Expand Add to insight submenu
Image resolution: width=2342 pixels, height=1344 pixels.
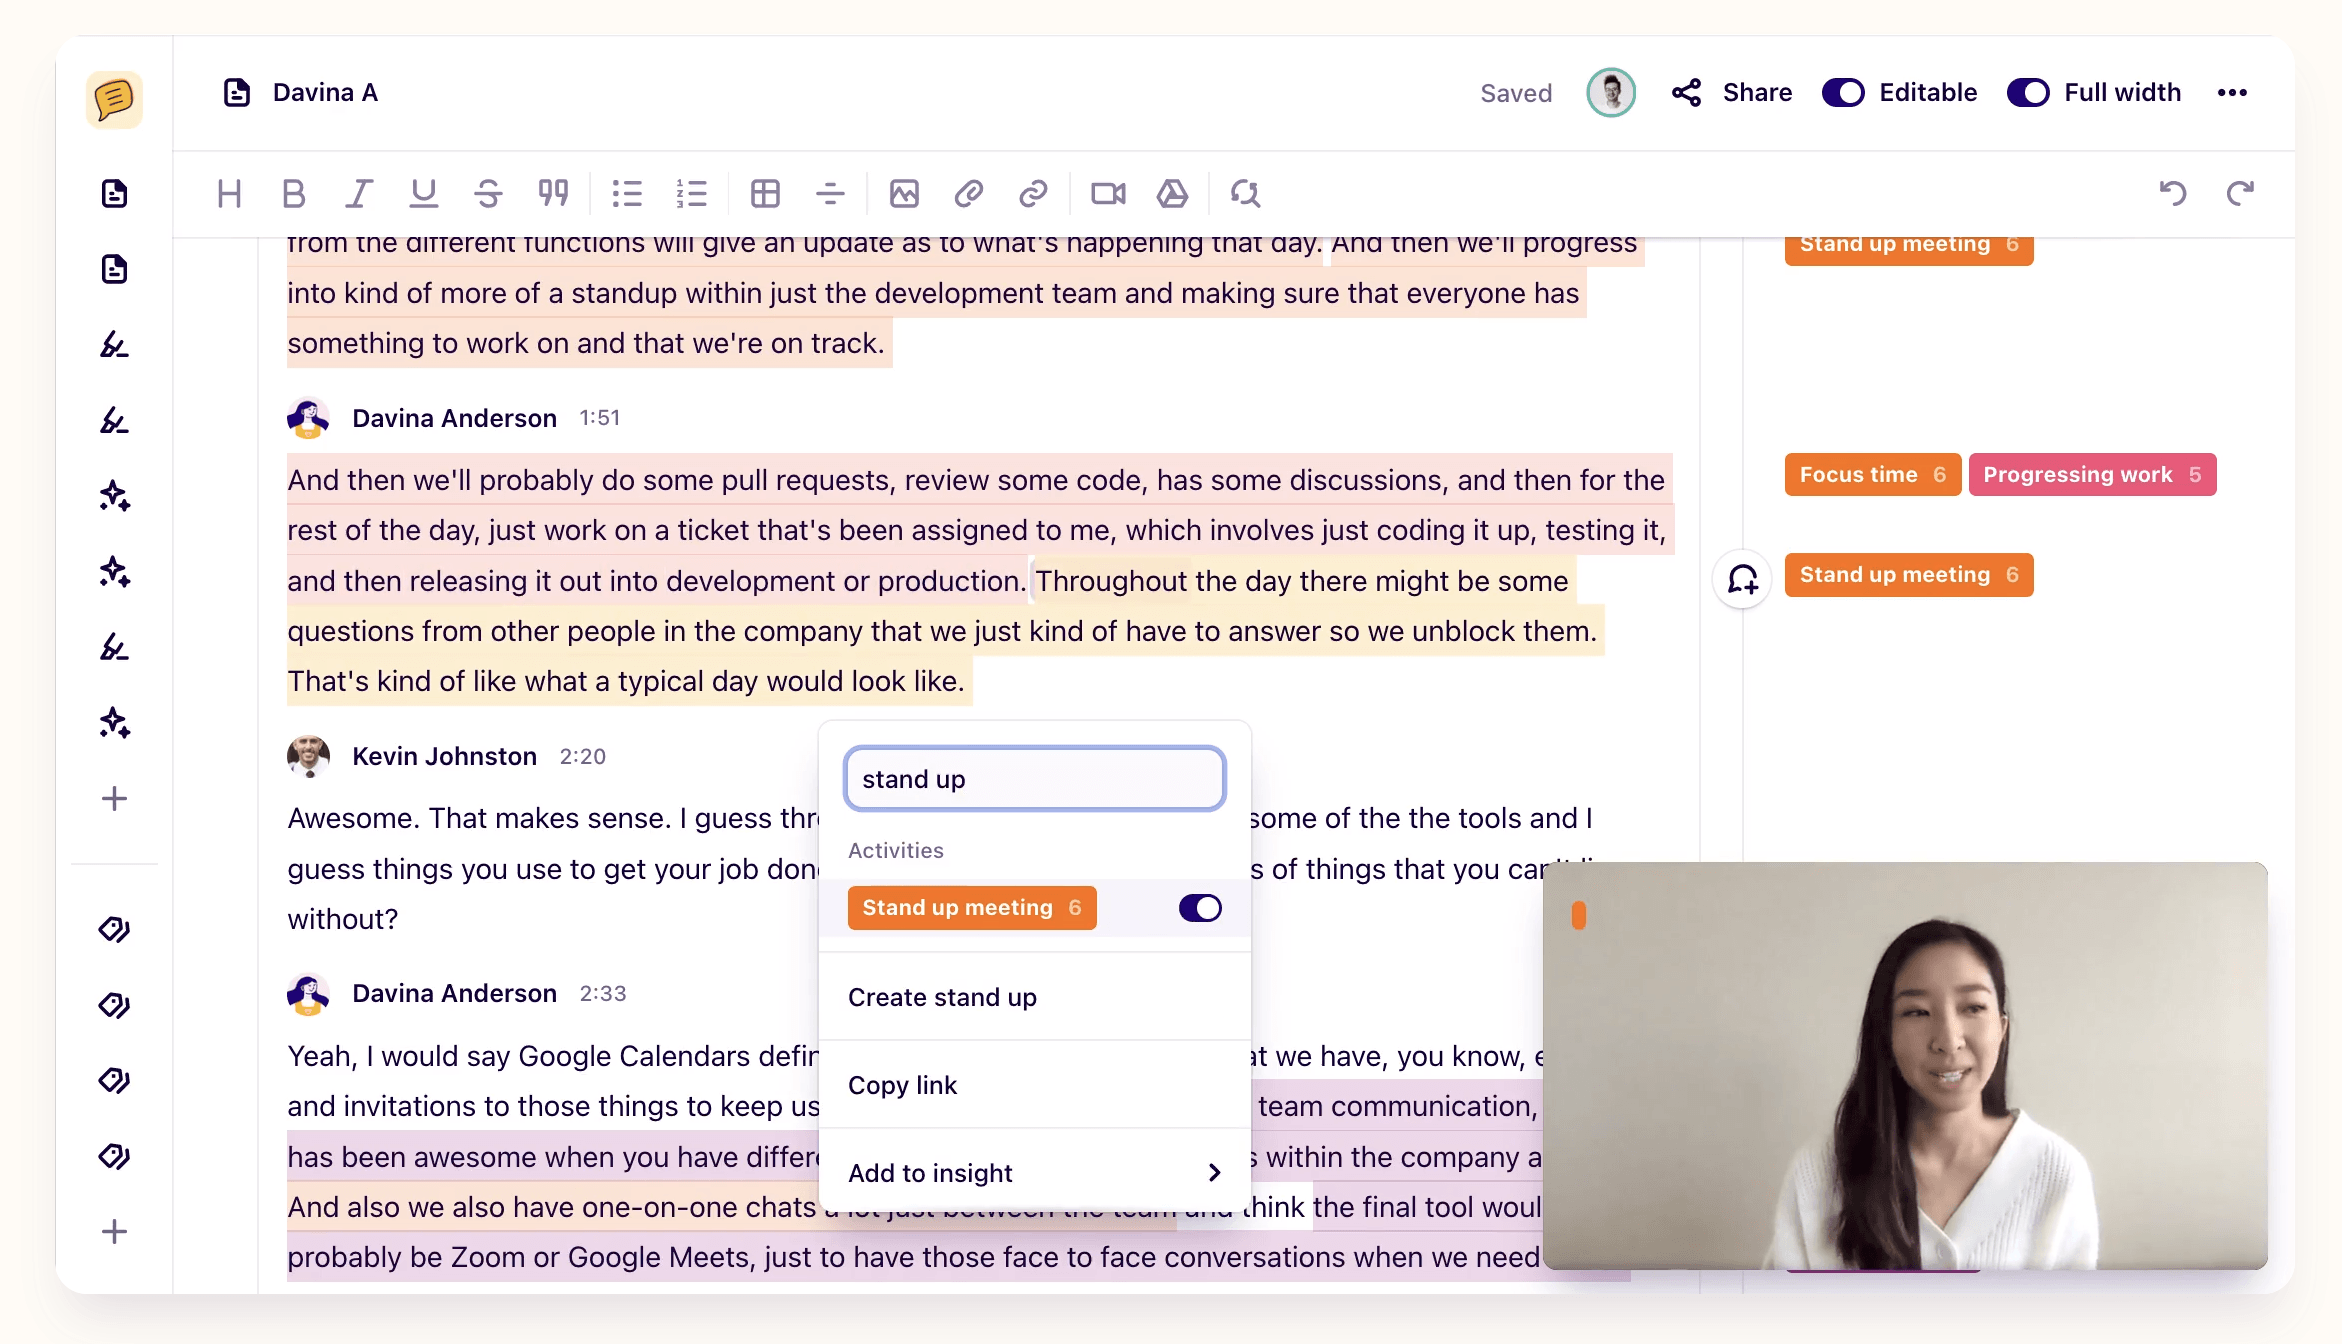click(1034, 1173)
